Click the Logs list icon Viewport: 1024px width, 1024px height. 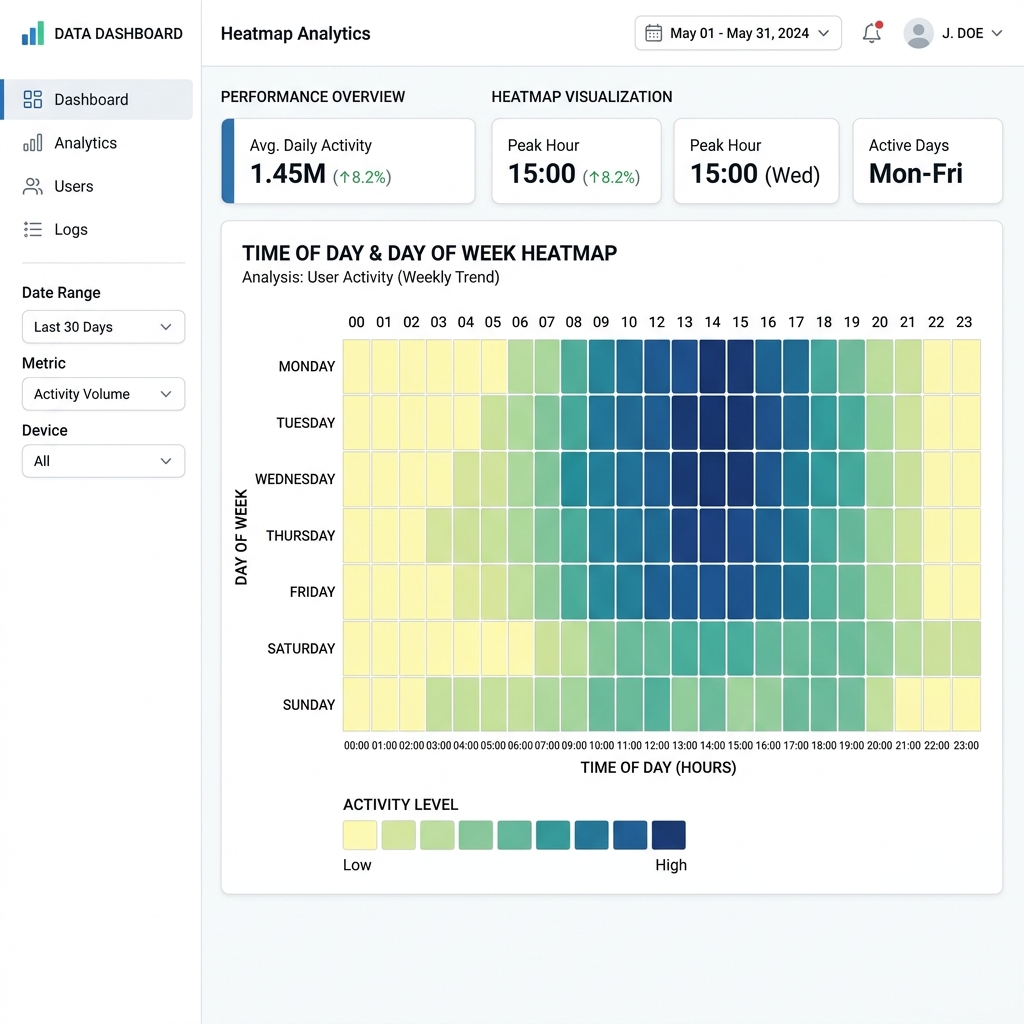[x=33, y=229]
